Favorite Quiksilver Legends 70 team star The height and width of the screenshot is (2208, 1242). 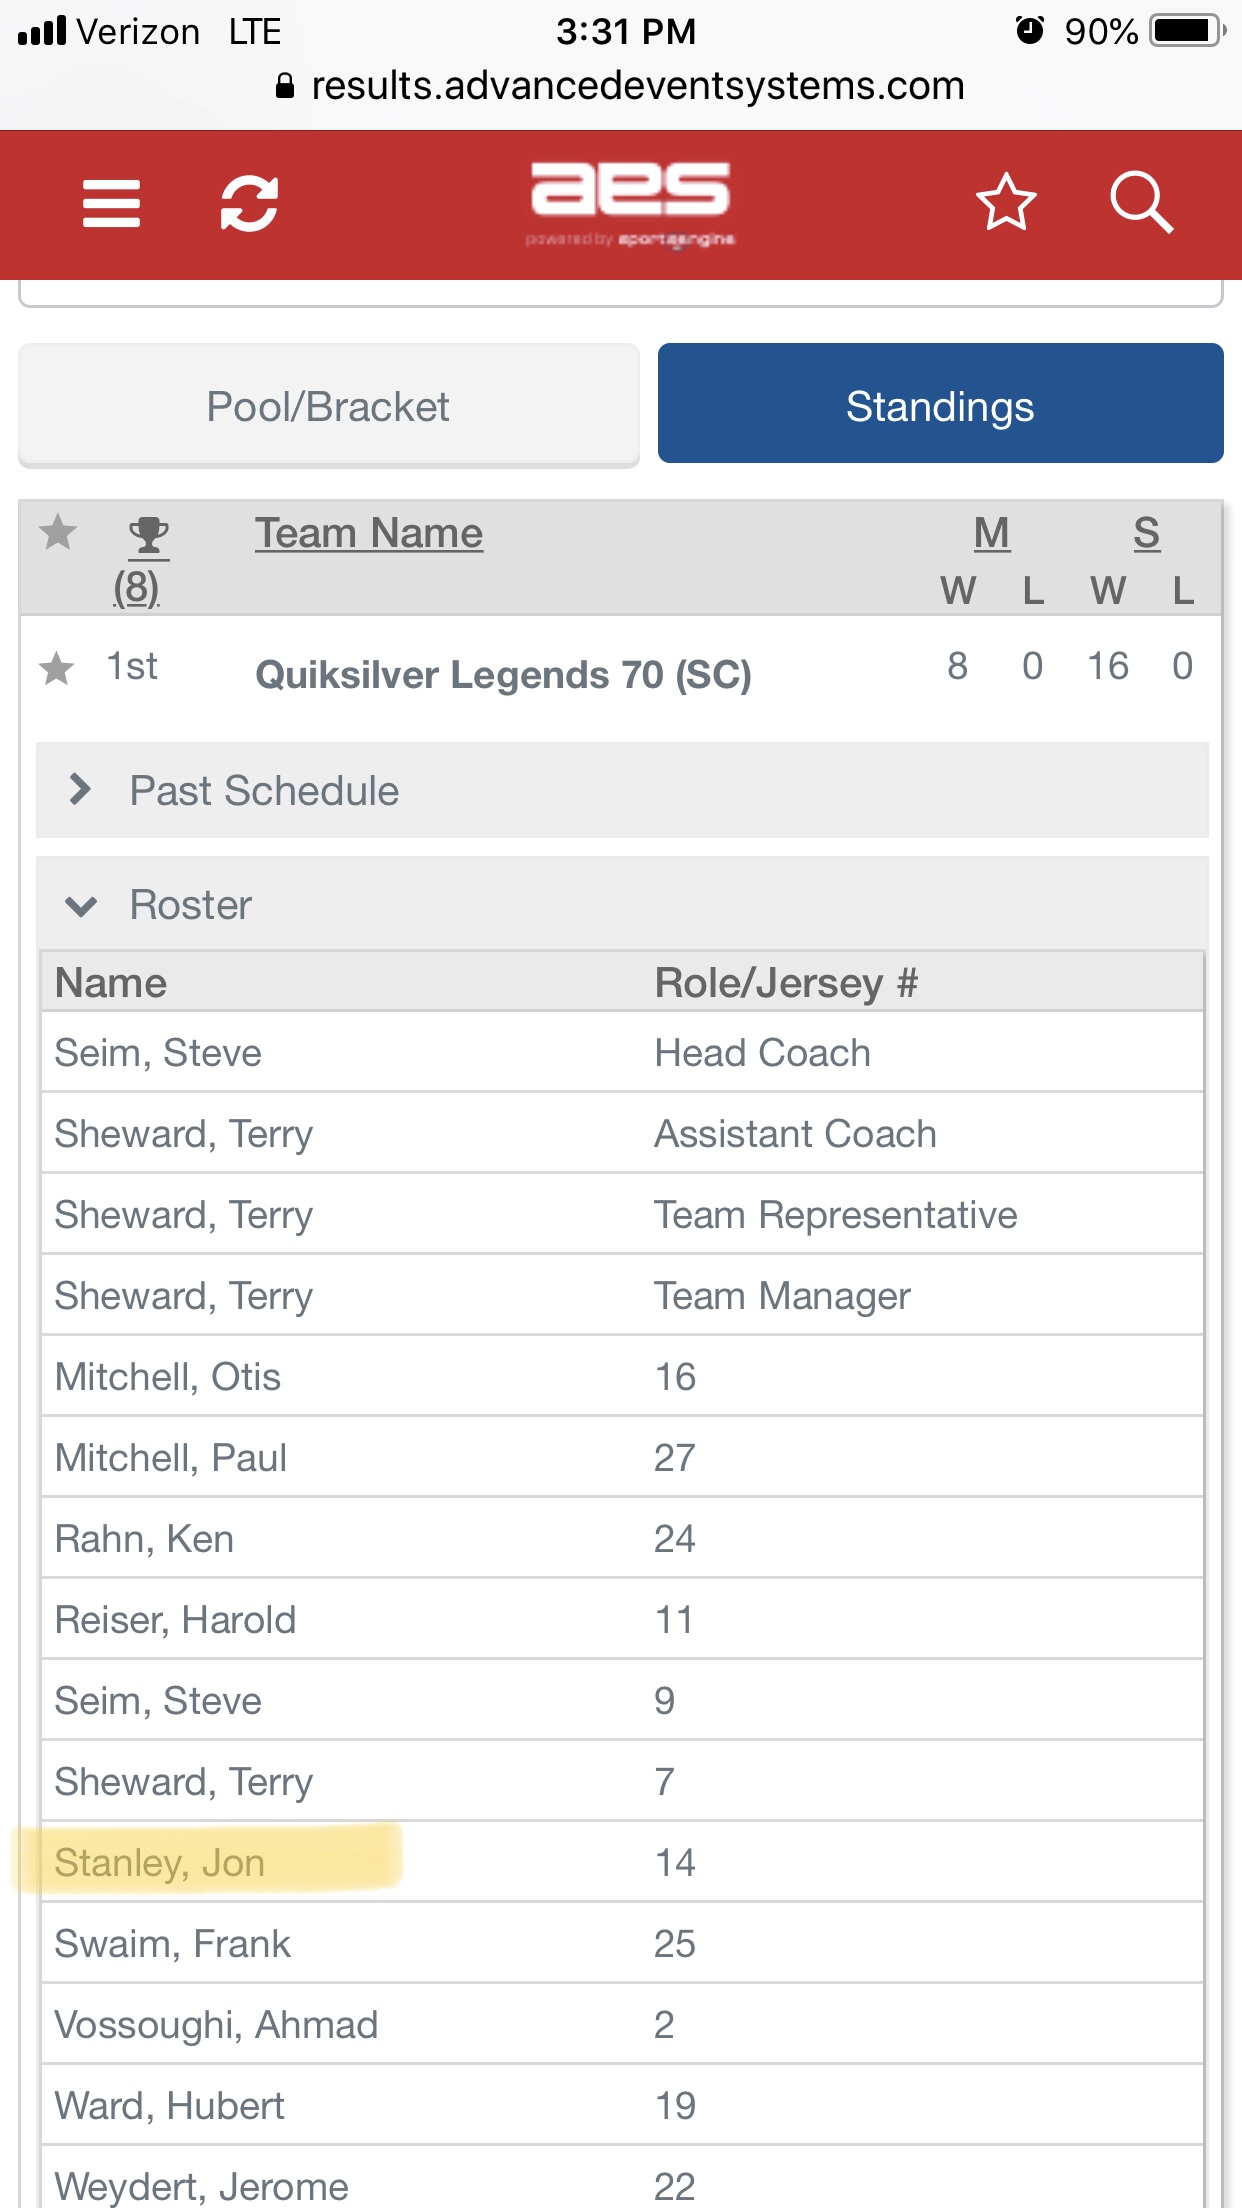tap(57, 668)
